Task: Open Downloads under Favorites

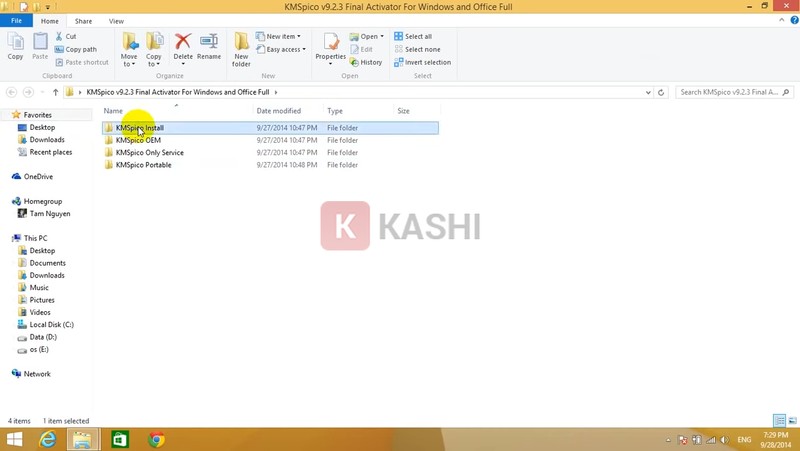Action: pyautogui.click(x=47, y=140)
